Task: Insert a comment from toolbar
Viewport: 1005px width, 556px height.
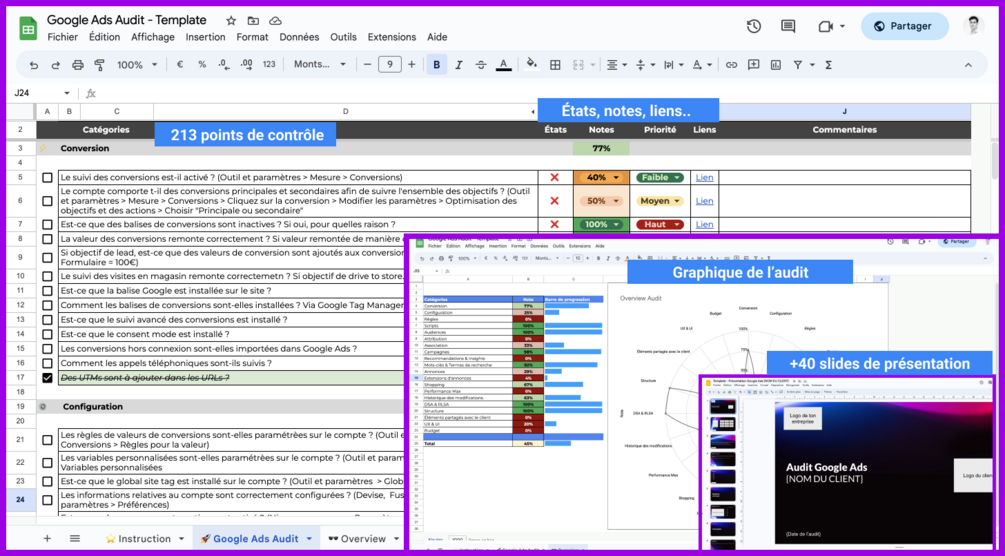Action: (754, 65)
